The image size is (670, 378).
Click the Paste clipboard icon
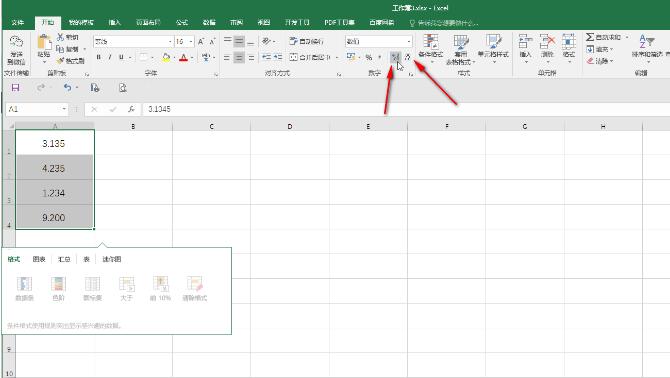pyautogui.click(x=44, y=43)
